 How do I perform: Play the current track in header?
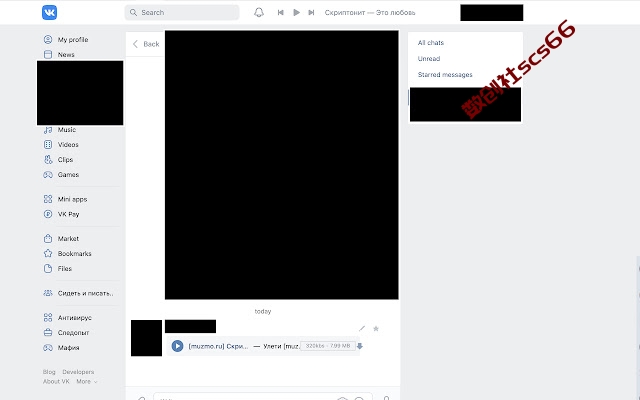[x=296, y=13]
